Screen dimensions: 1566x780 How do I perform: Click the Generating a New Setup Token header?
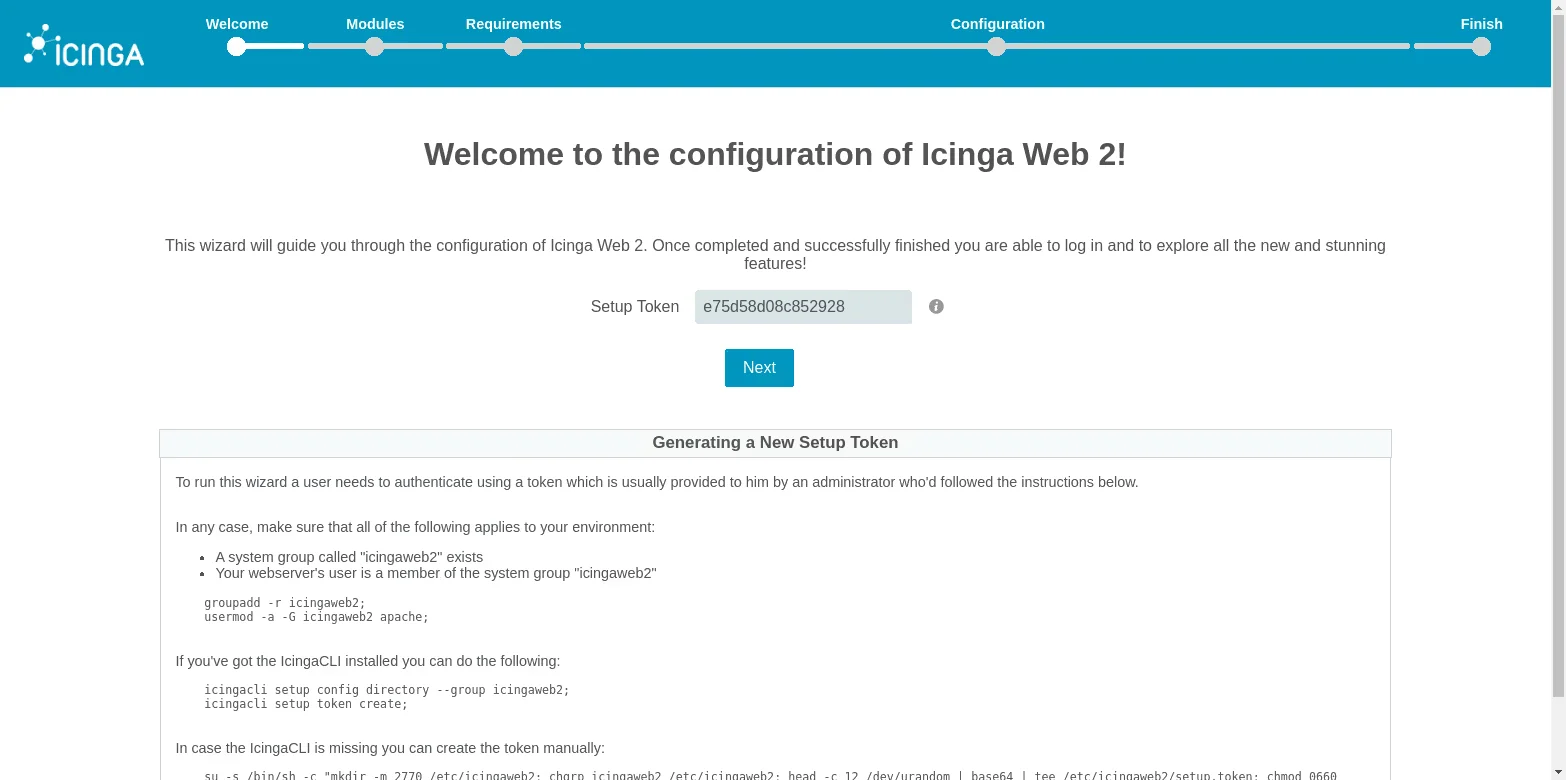[x=775, y=443]
